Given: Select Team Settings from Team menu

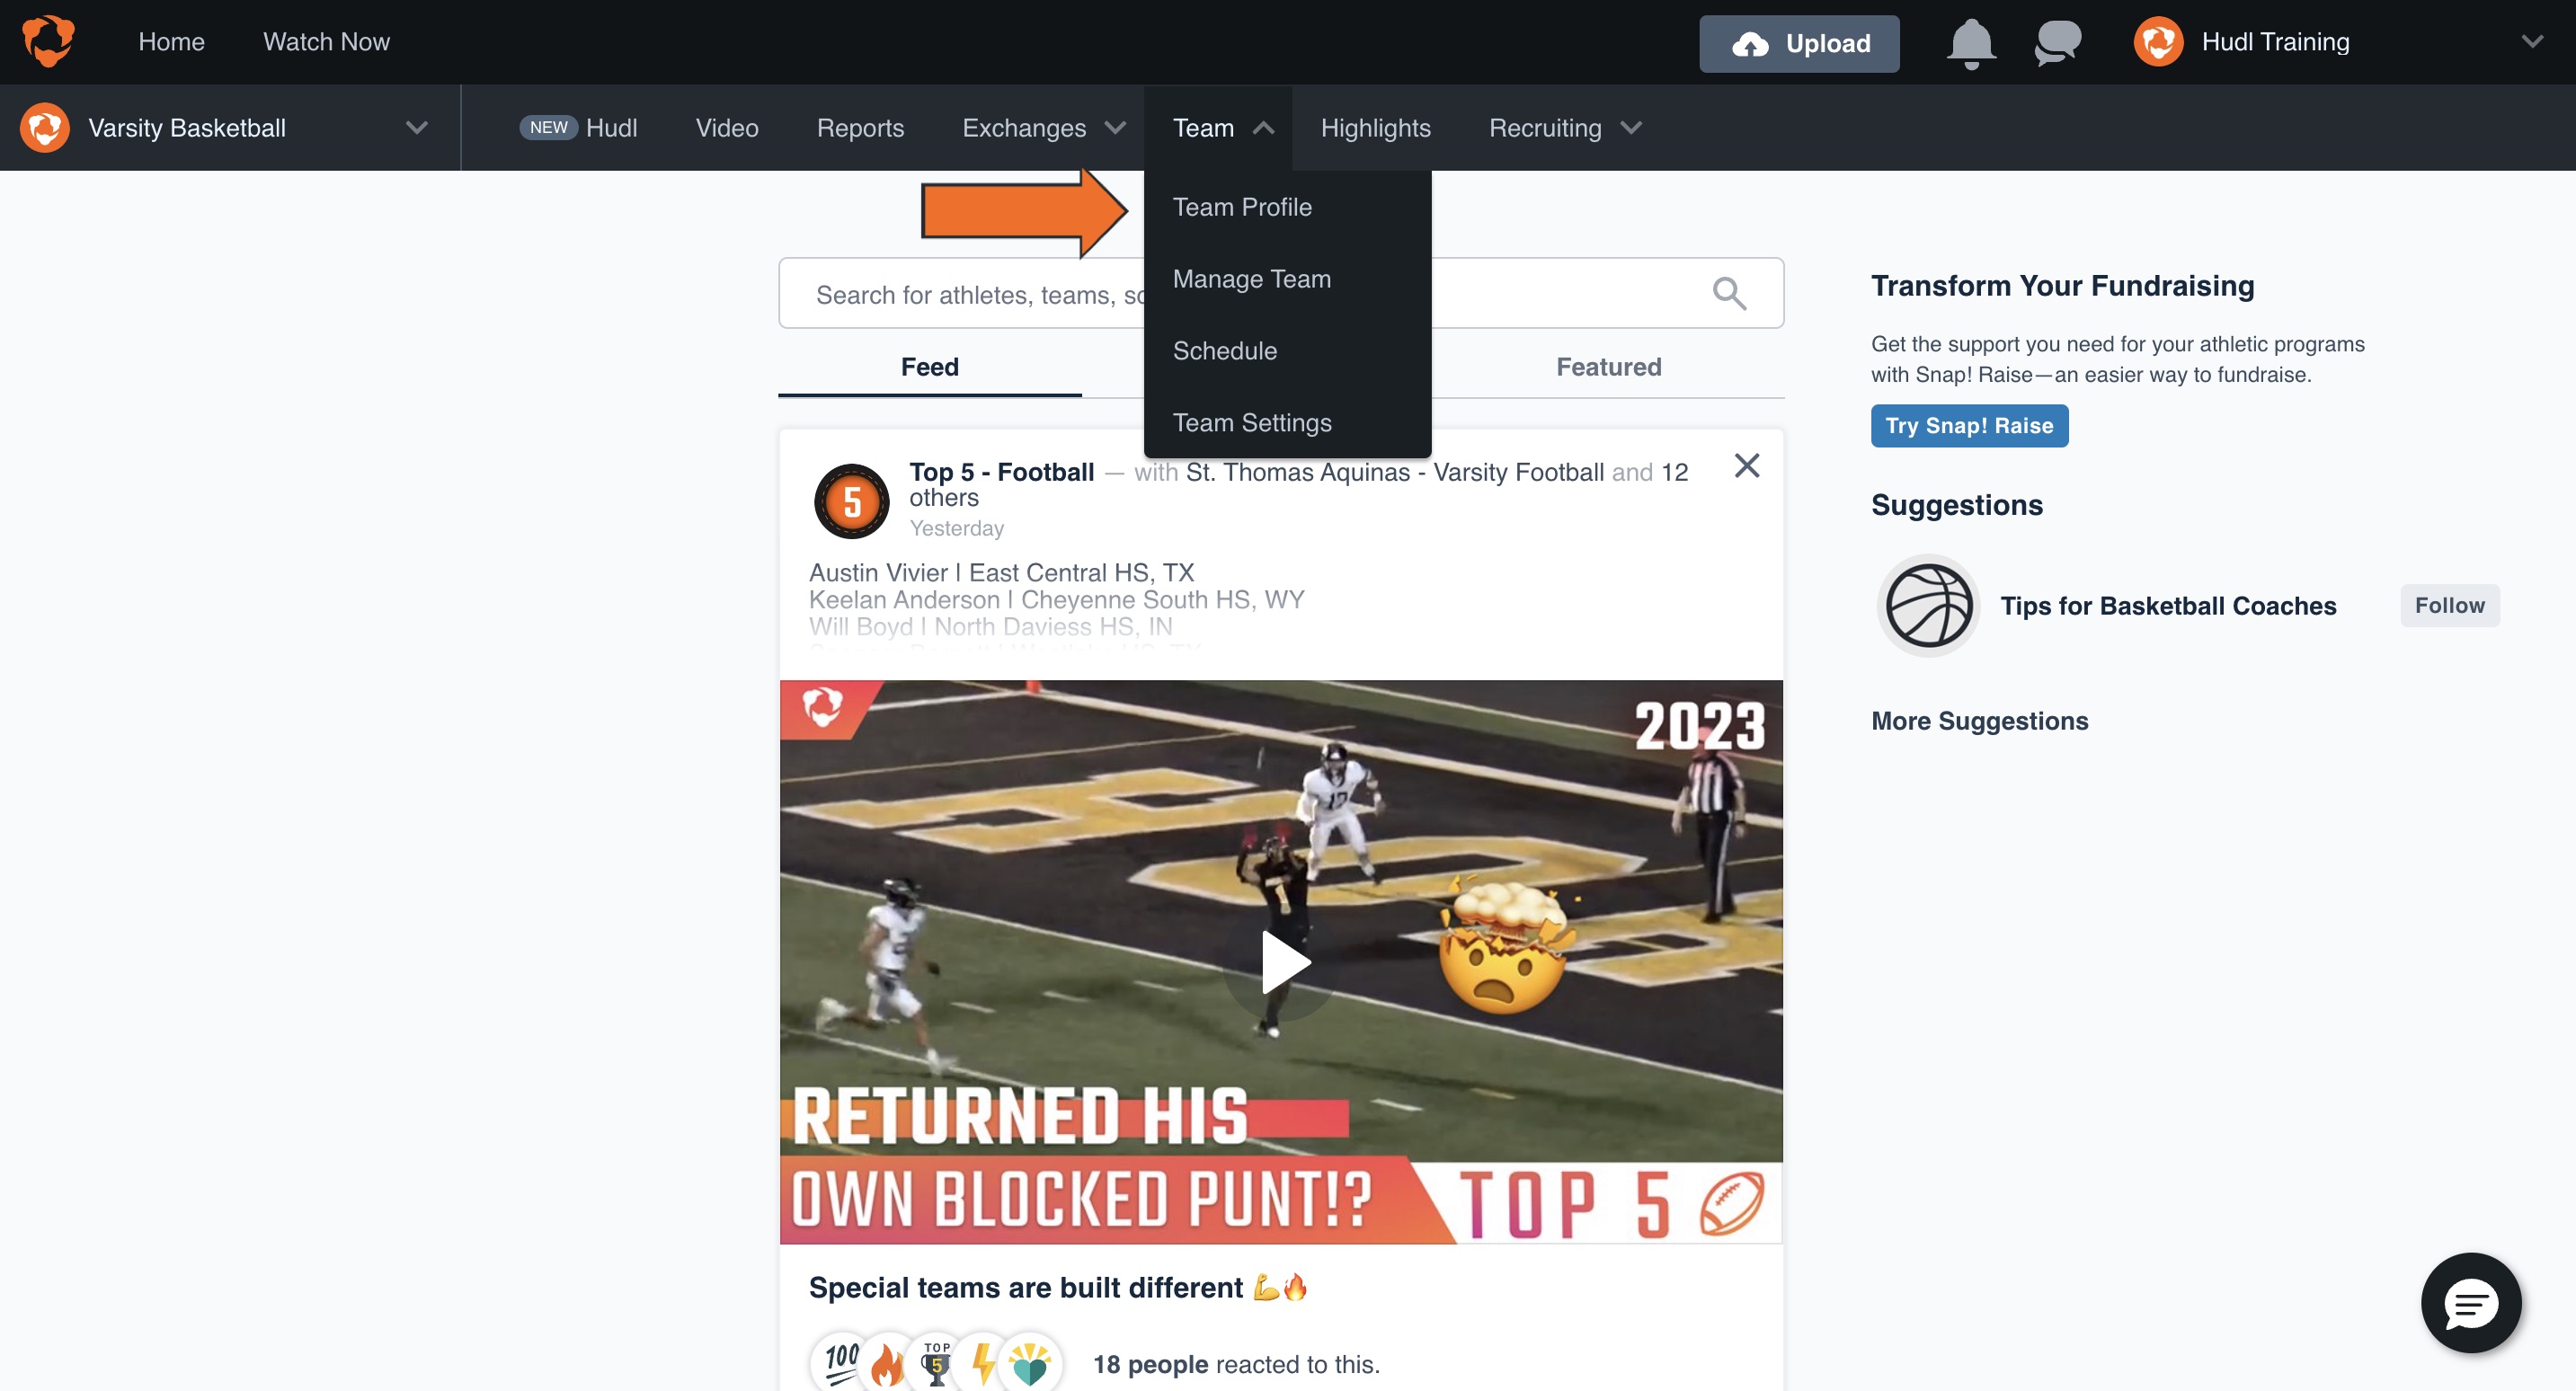Looking at the screenshot, I should (1251, 423).
